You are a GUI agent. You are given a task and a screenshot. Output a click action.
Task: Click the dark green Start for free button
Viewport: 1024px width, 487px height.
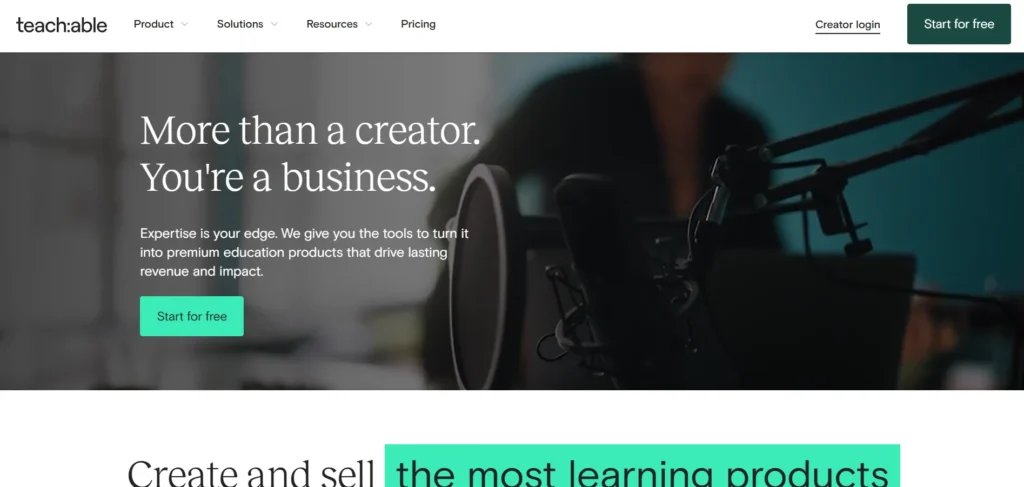tap(959, 24)
